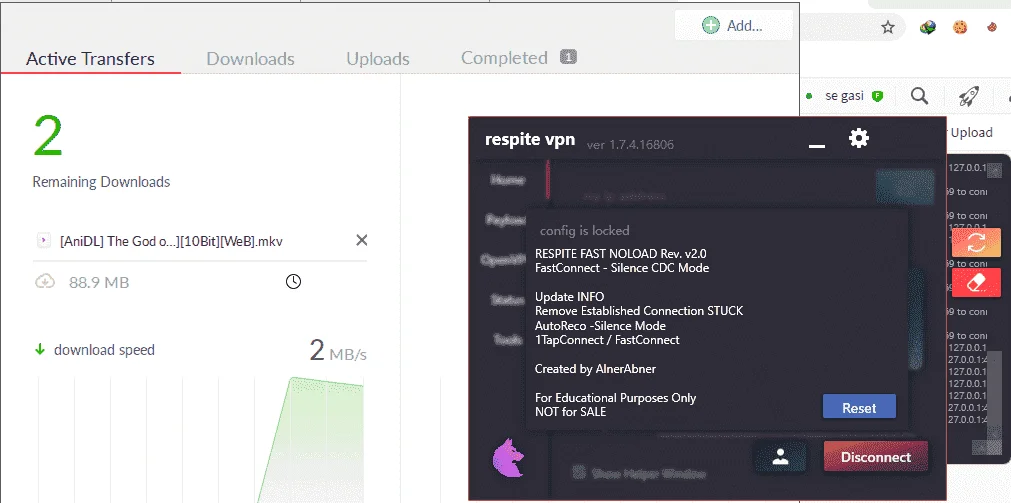Minimize the respite vpn window

[x=817, y=147]
